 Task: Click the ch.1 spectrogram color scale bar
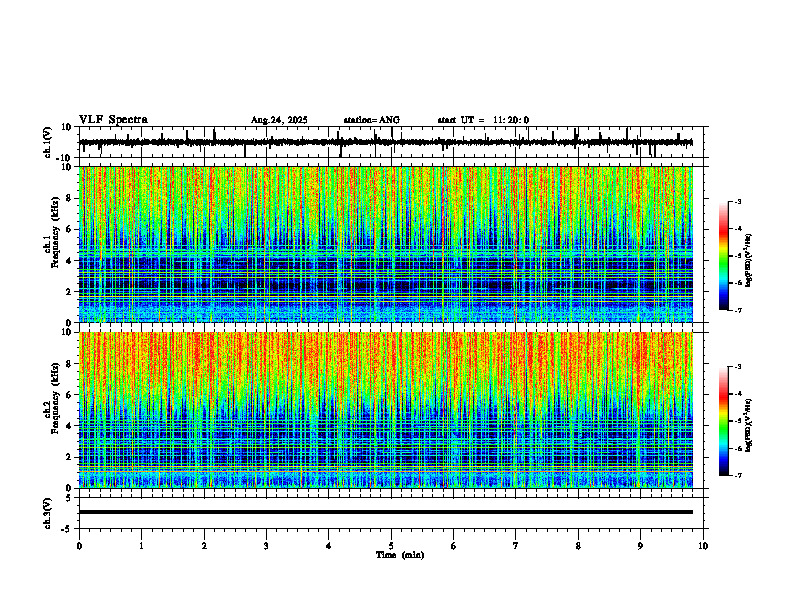click(724, 255)
